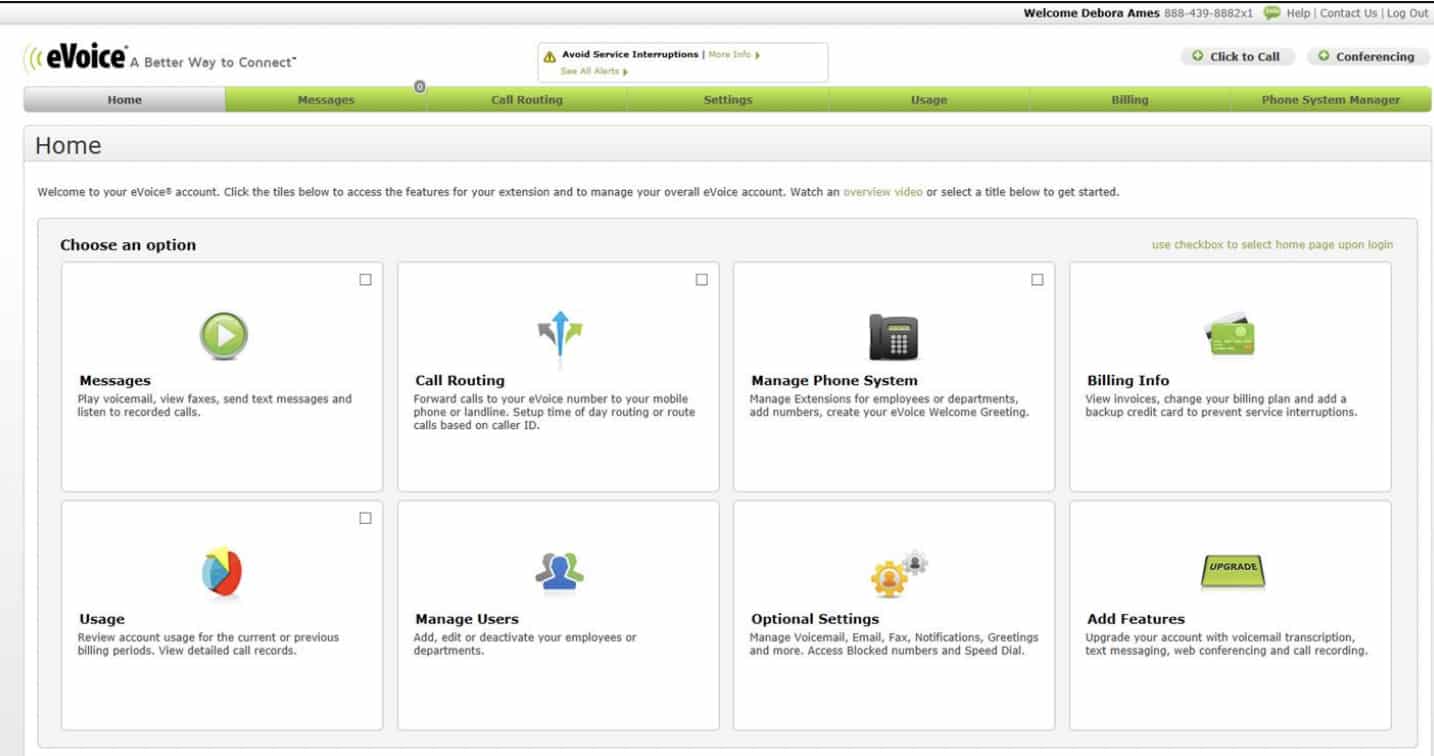The width and height of the screenshot is (1434, 756).
Task: Follow the More Info alert link
Action: (x=733, y=55)
